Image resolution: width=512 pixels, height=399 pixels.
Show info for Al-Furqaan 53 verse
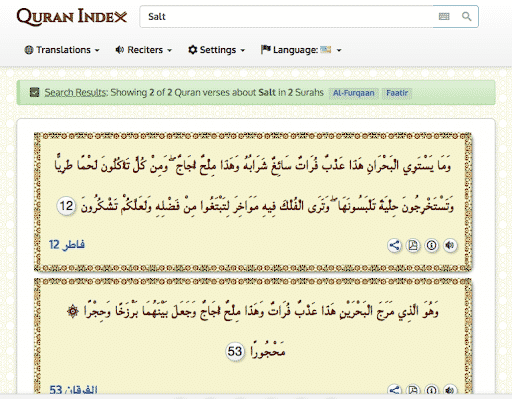(431, 390)
